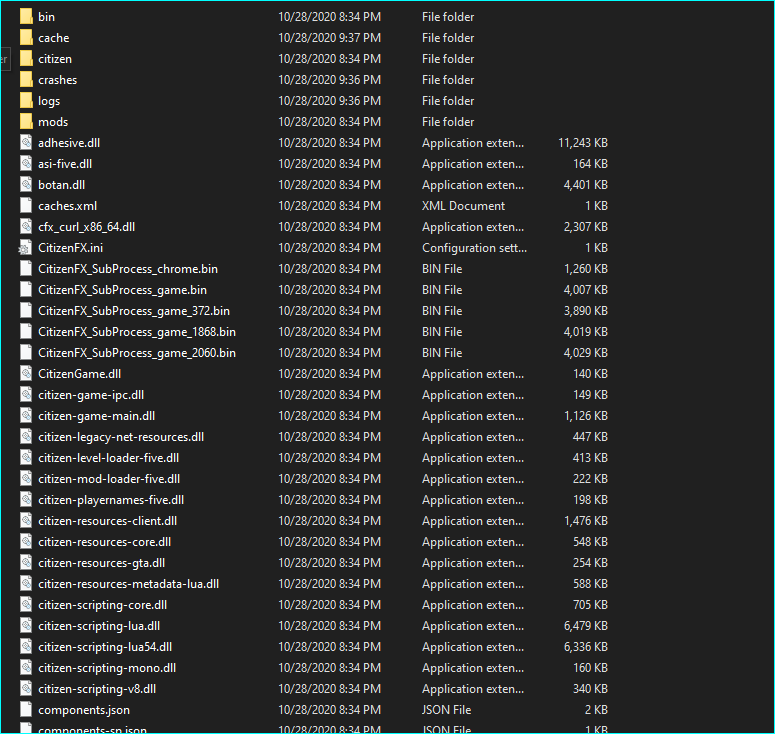775x734 pixels.
Task: Click the botan.dll size 4,401 KB
Action: point(586,184)
